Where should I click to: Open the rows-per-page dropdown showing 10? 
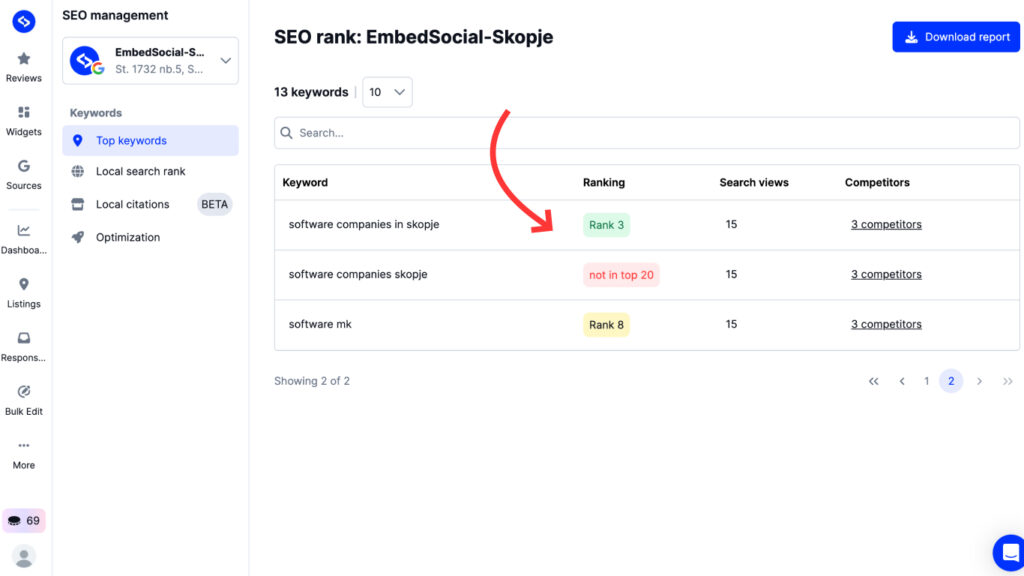tap(387, 92)
